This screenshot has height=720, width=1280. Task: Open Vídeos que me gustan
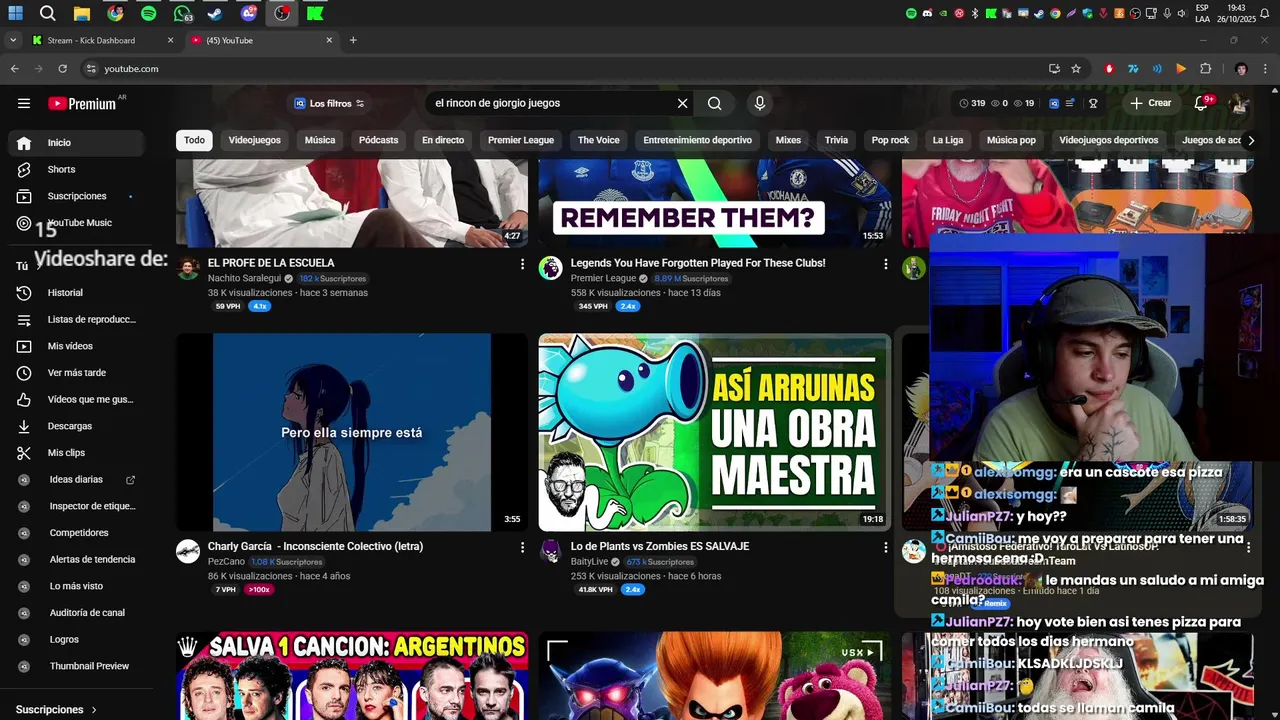78,400
